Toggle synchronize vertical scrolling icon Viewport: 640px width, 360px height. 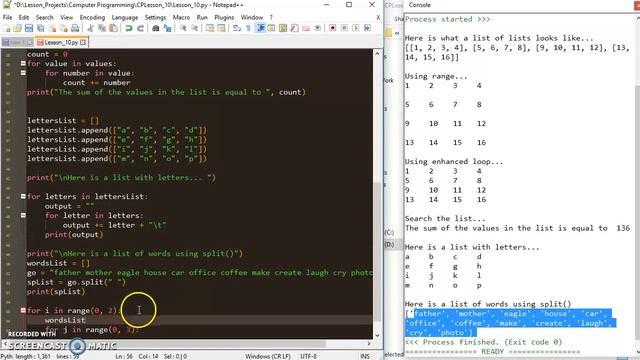[x=210, y=28]
